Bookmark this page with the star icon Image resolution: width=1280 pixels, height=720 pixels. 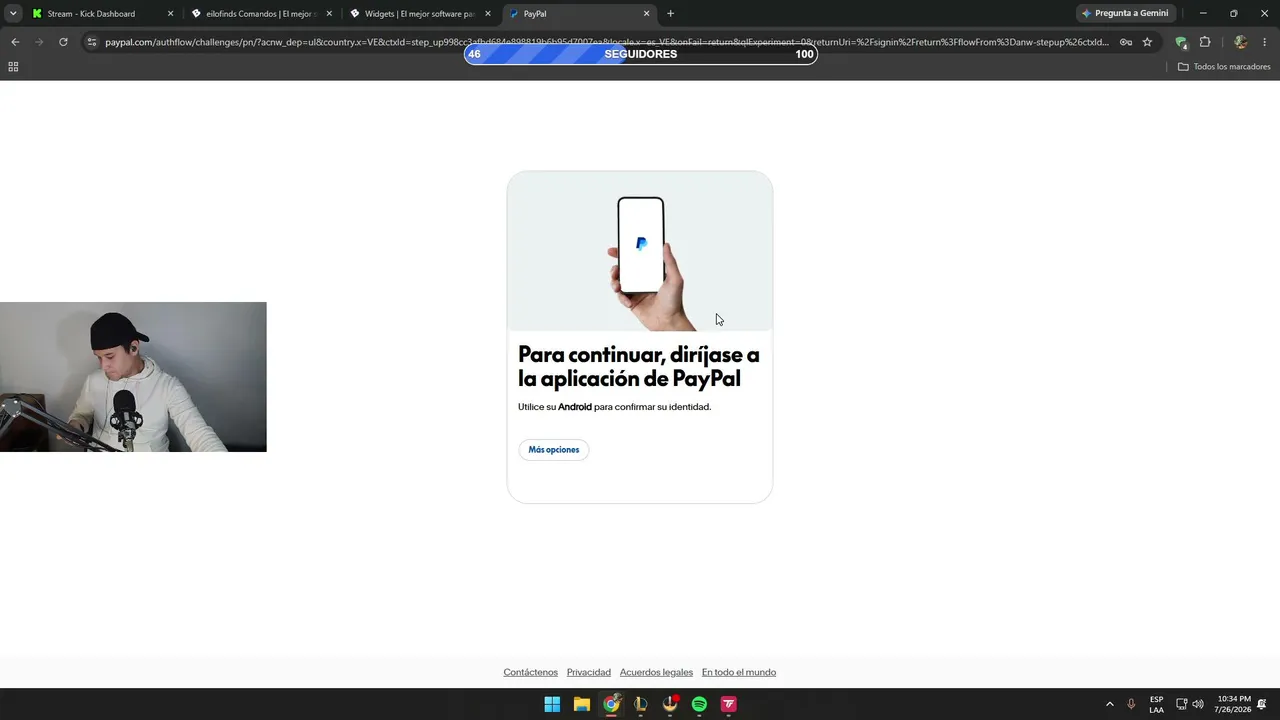click(x=1147, y=42)
